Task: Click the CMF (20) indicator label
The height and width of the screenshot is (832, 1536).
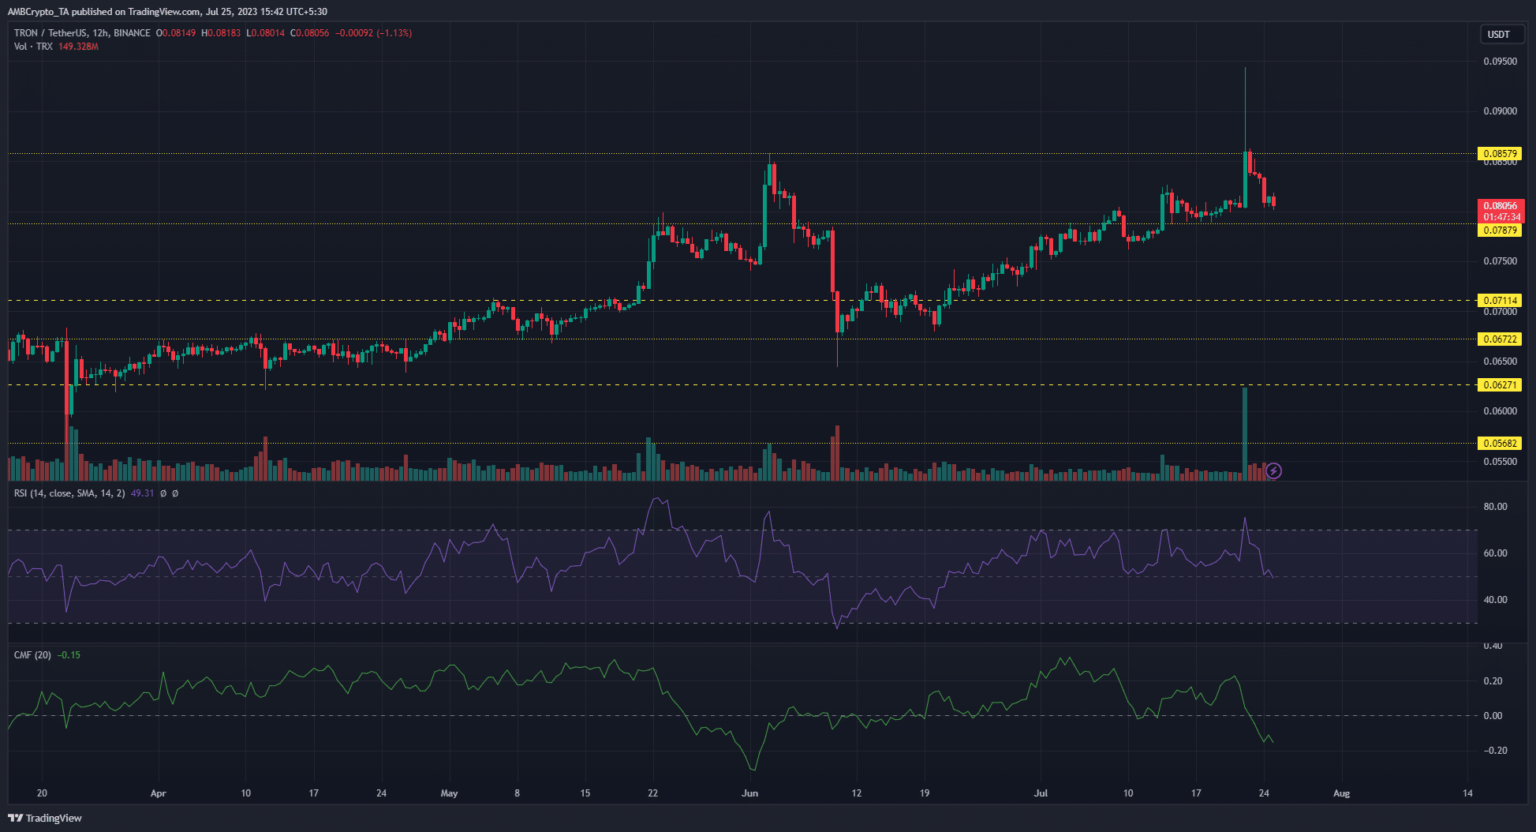Action: pyautogui.click(x=33, y=655)
